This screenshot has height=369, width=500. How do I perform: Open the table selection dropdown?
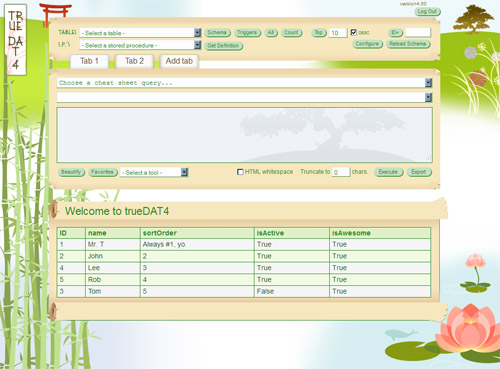pos(140,33)
